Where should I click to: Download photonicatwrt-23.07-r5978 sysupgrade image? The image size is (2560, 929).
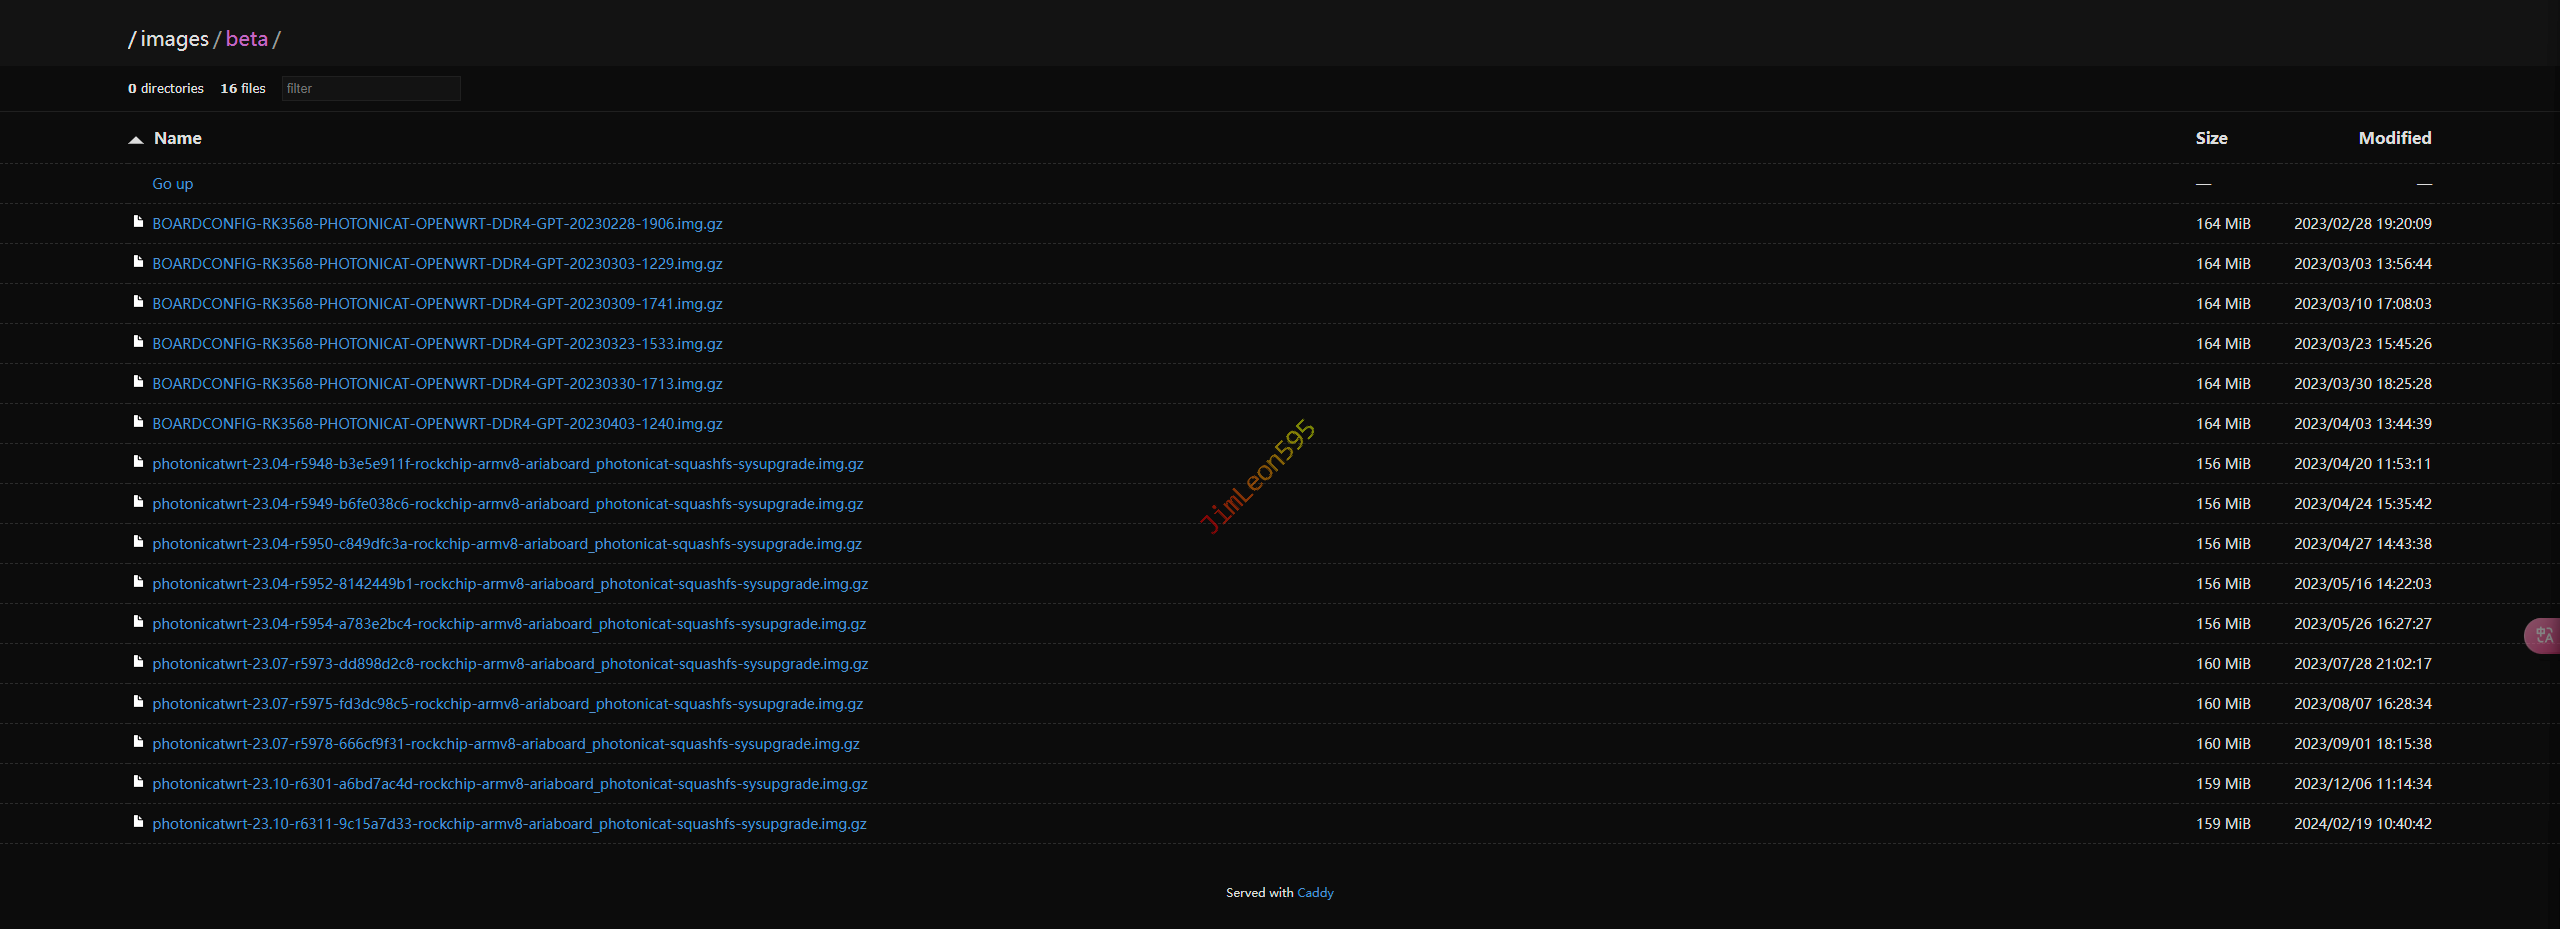[505, 744]
